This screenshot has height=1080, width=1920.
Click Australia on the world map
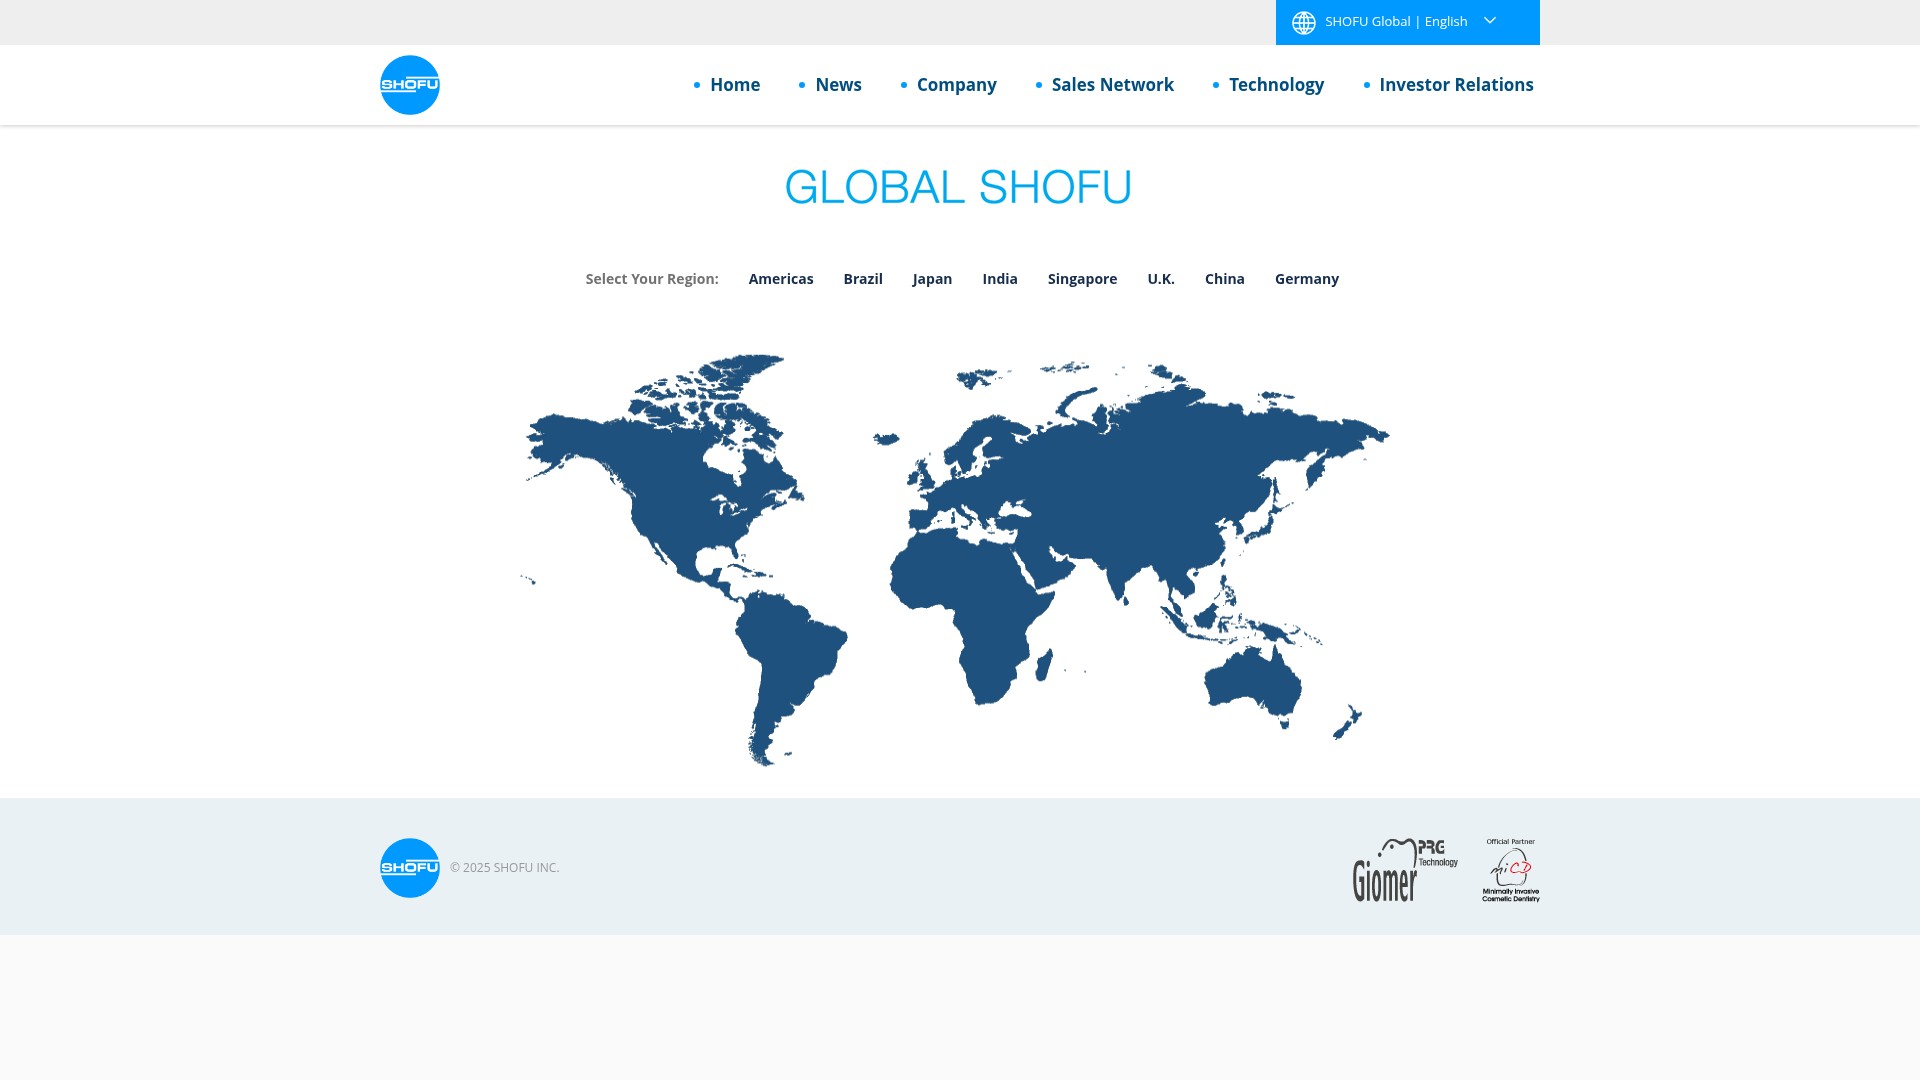click(1252, 685)
